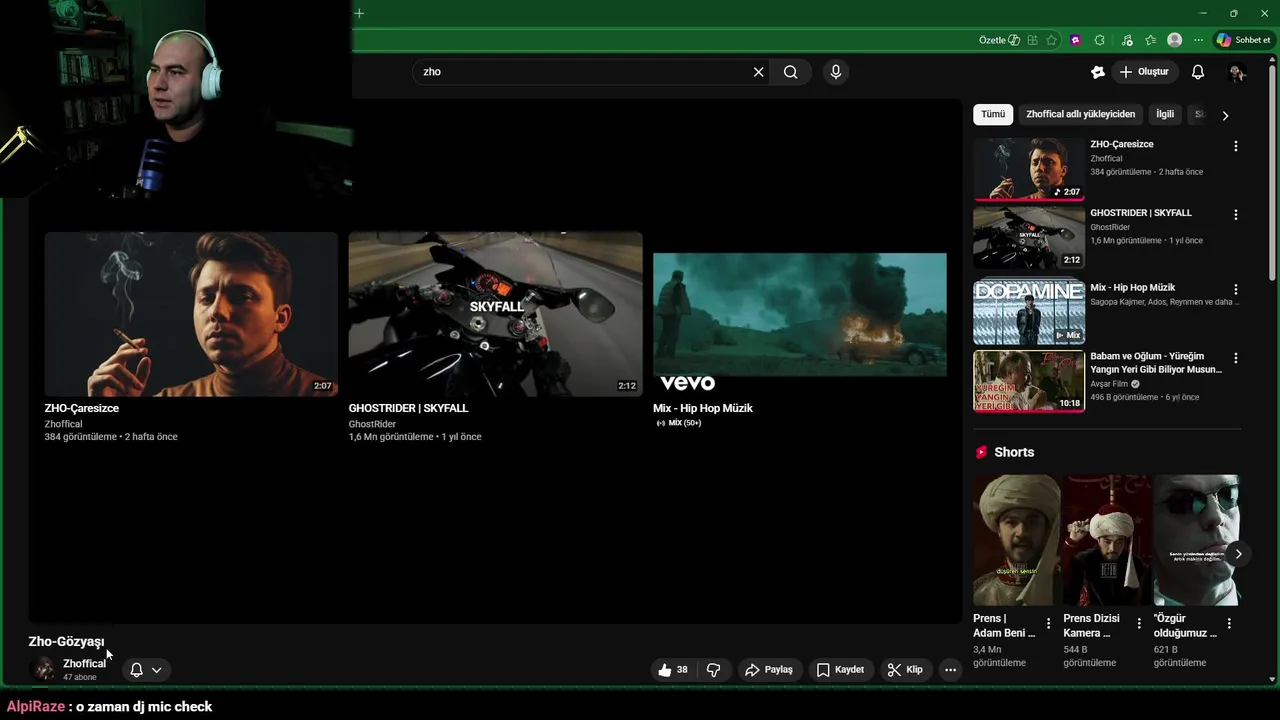Viewport: 1280px width, 720px height.
Task: Play ZHO-Çaresizce end screen video
Action: [x=191, y=314]
